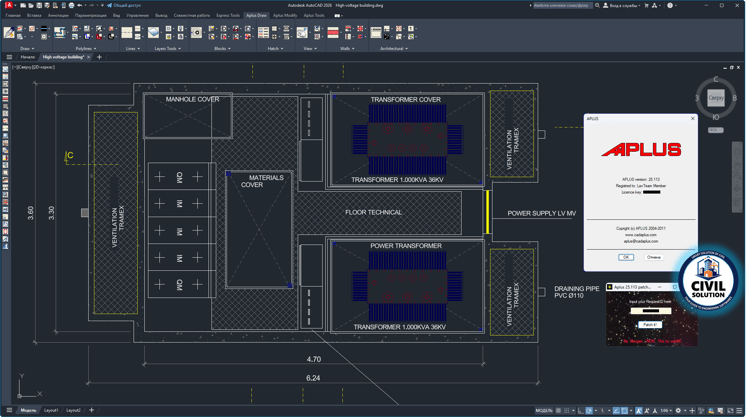Click the search magnifier icon in title bar
Image resolution: width=750 pixels, height=417 pixels.
coord(597,5)
